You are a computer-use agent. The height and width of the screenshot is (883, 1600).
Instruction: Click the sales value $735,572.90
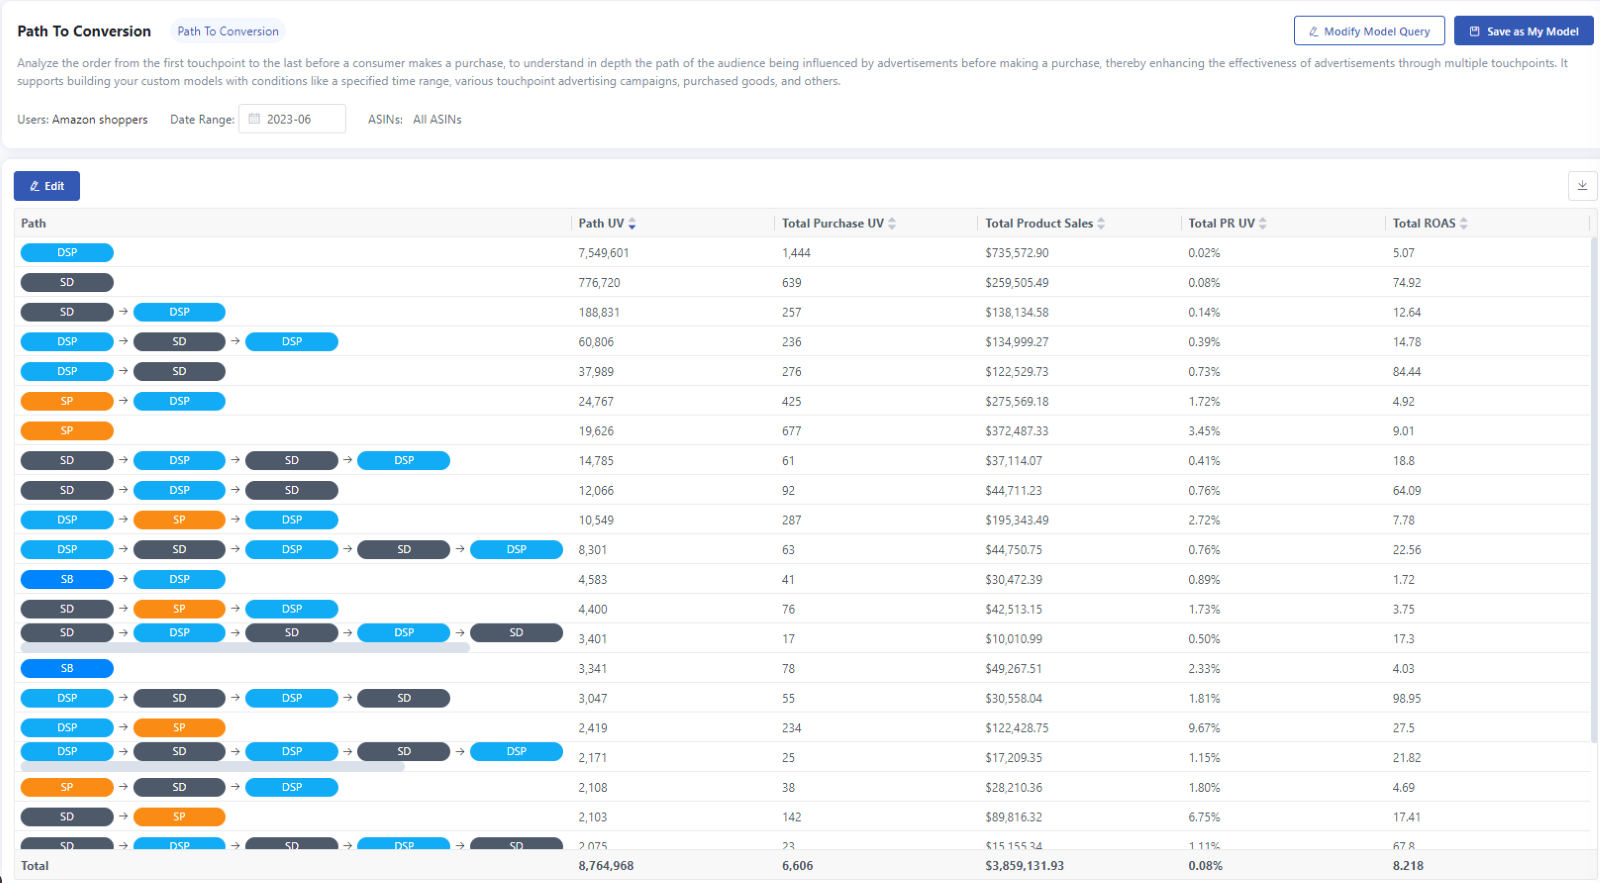click(x=1017, y=253)
